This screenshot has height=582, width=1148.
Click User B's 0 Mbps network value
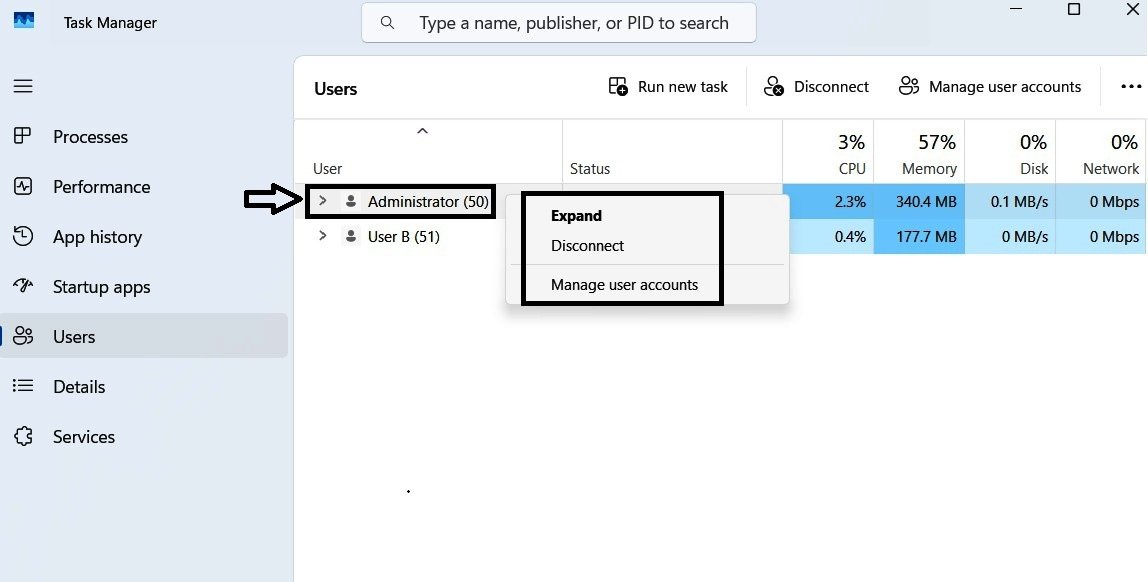point(1114,237)
